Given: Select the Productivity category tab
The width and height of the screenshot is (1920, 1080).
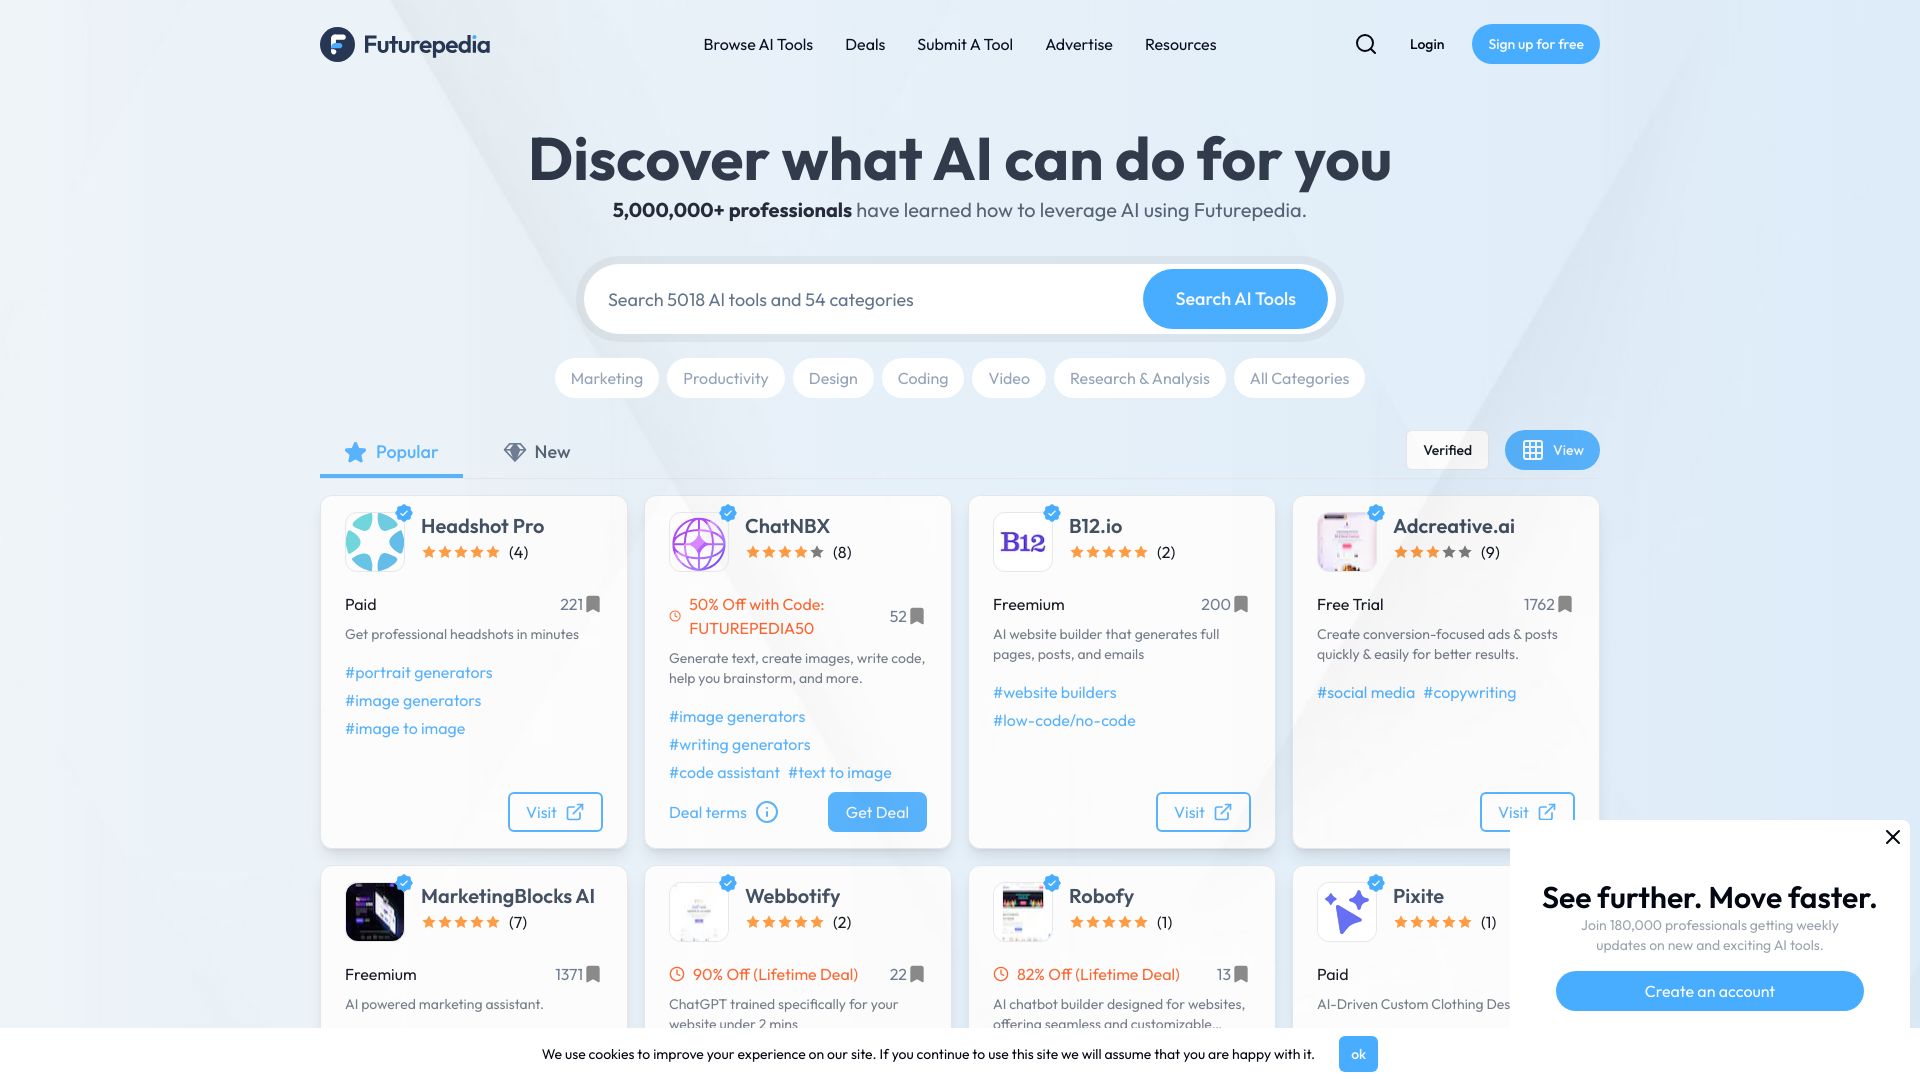Looking at the screenshot, I should point(725,378).
